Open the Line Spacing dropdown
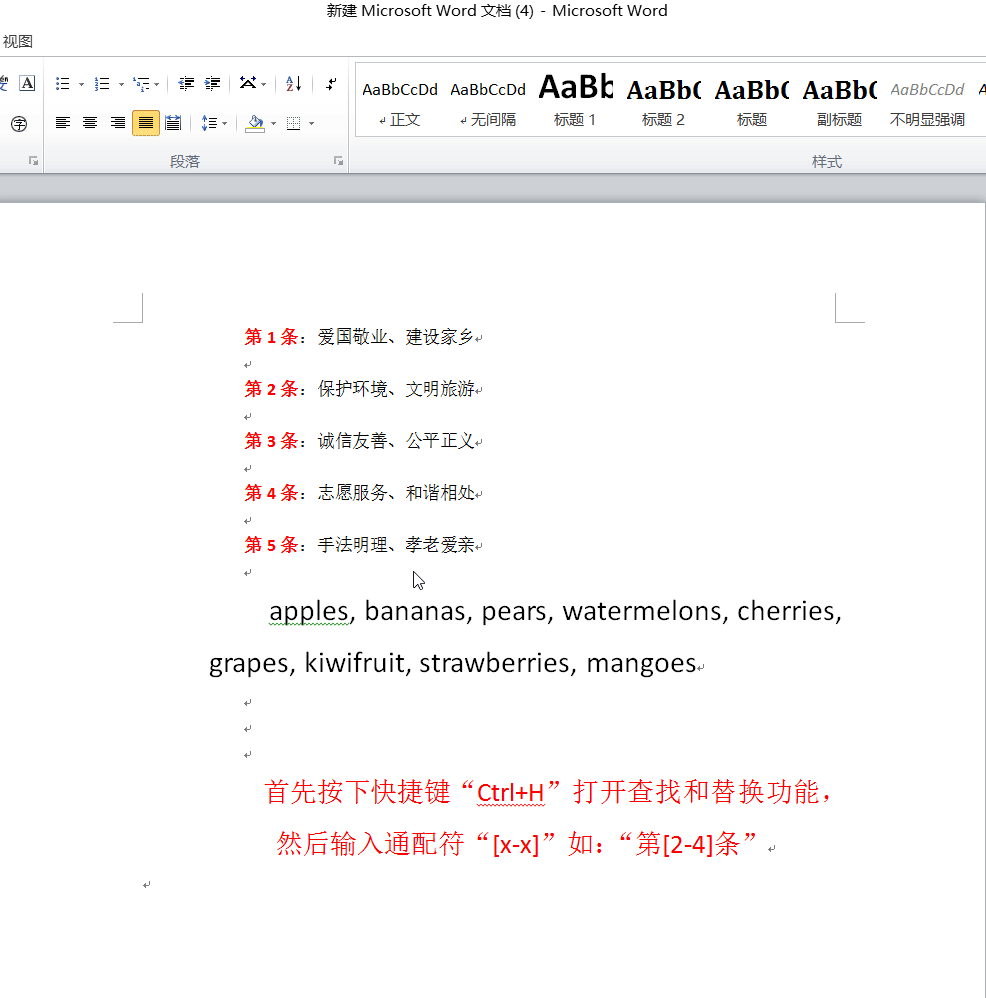The width and height of the screenshot is (986, 998). 224,123
